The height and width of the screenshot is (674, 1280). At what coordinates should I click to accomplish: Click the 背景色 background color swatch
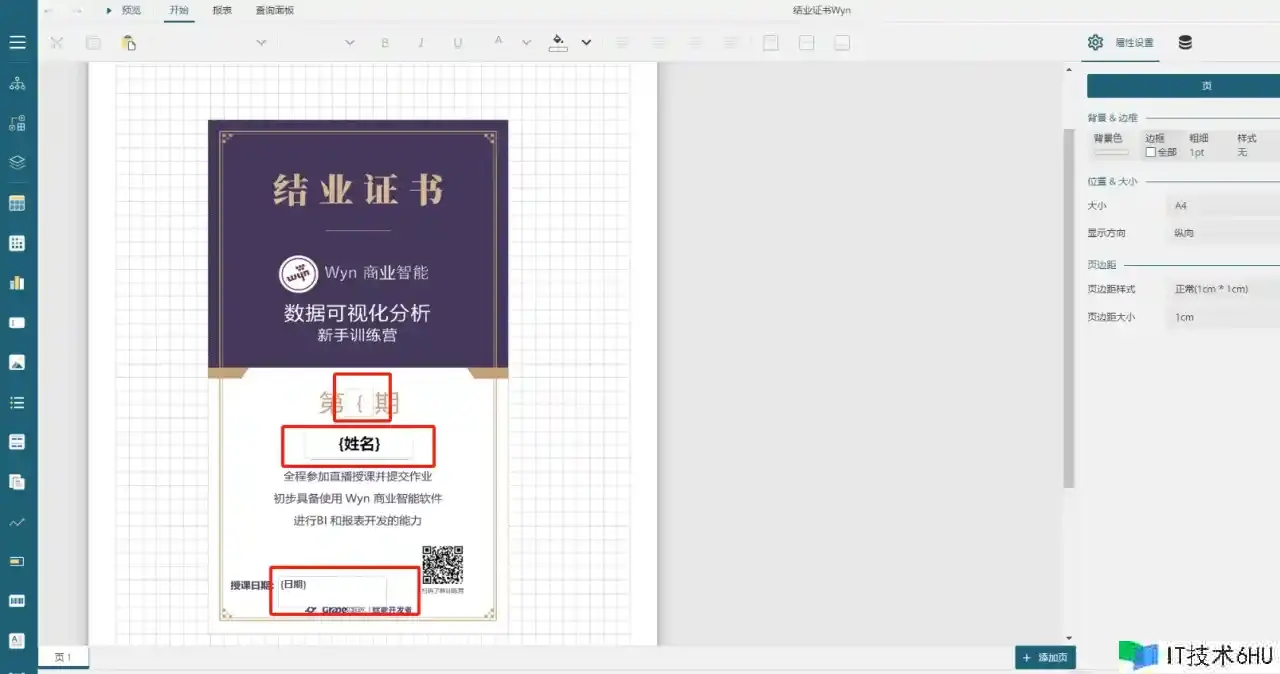[1111, 153]
